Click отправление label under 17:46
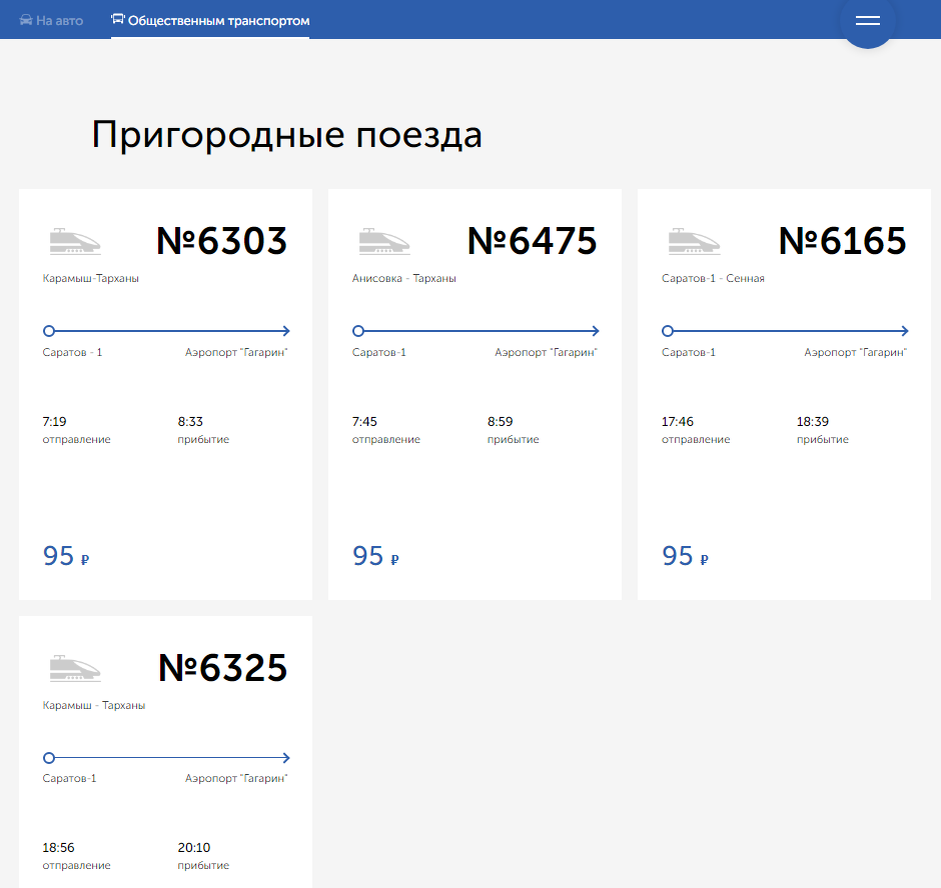941x888 pixels. click(696, 440)
